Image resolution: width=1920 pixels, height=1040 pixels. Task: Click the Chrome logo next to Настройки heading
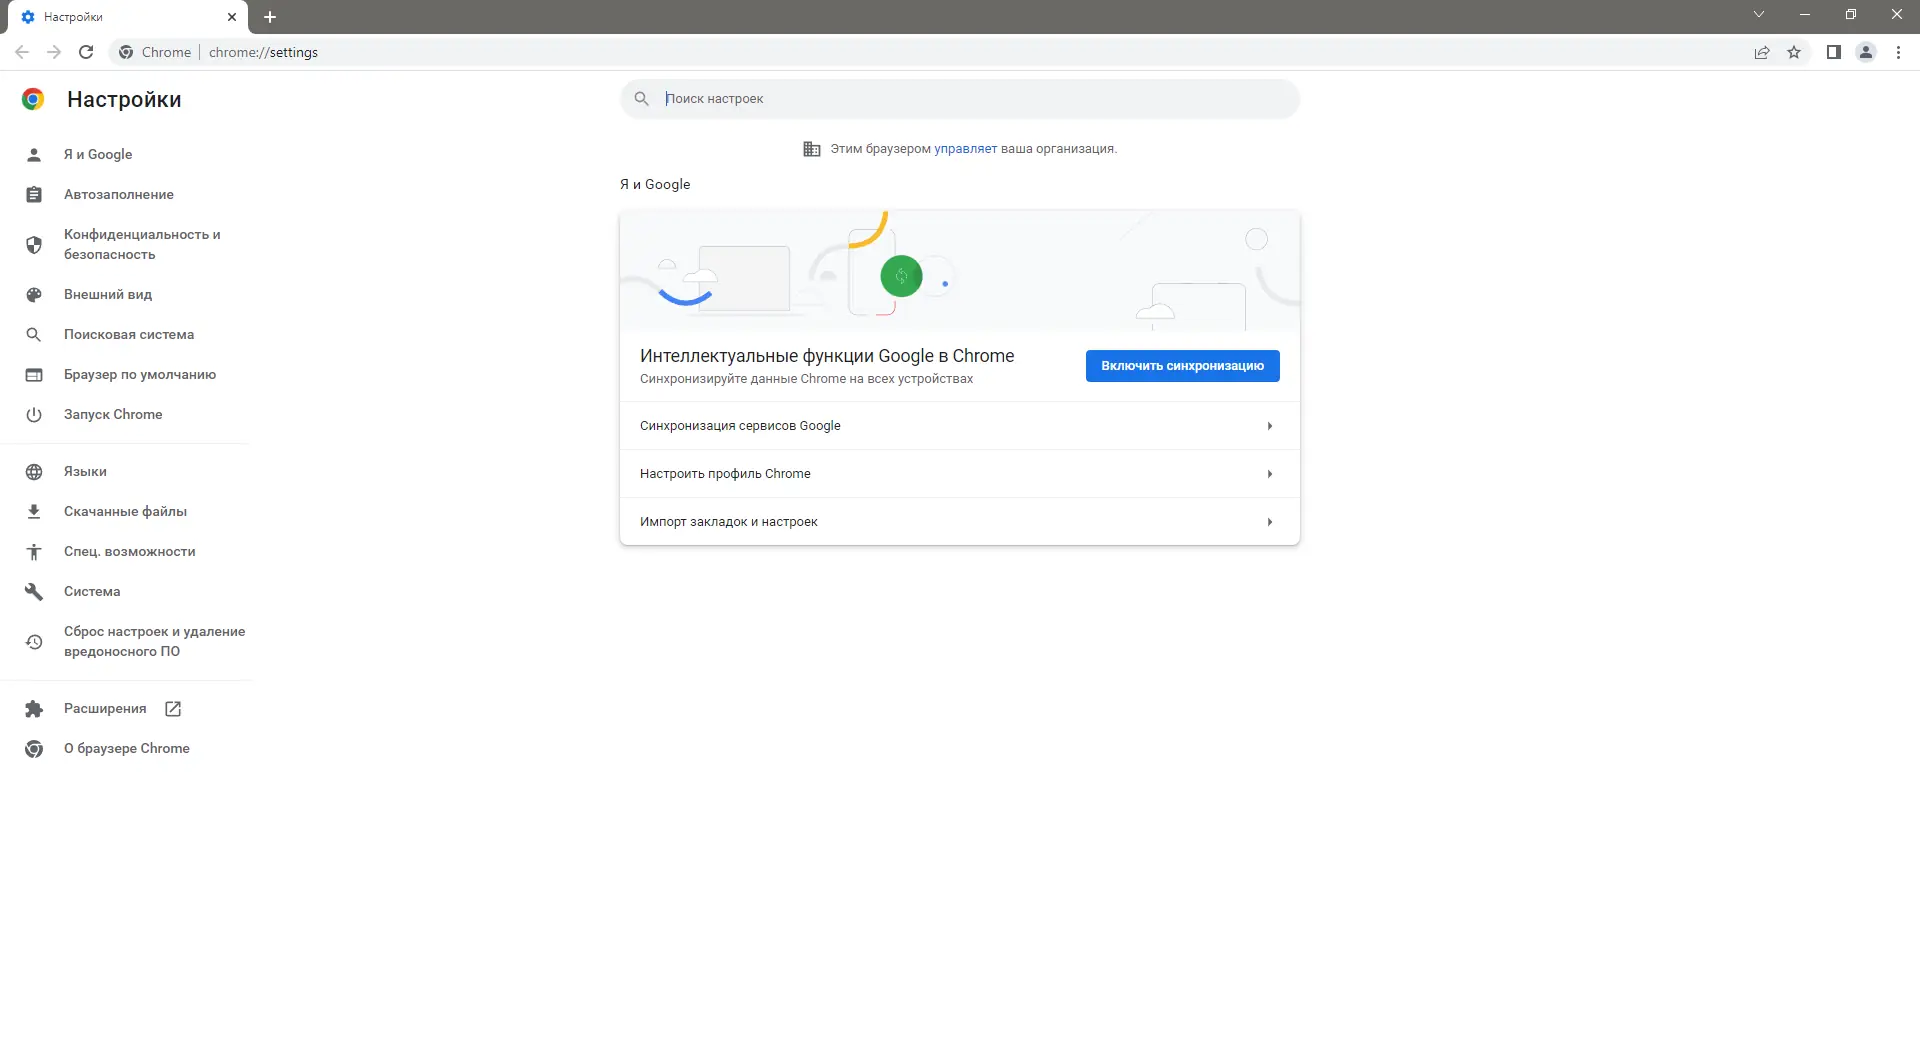[x=33, y=99]
